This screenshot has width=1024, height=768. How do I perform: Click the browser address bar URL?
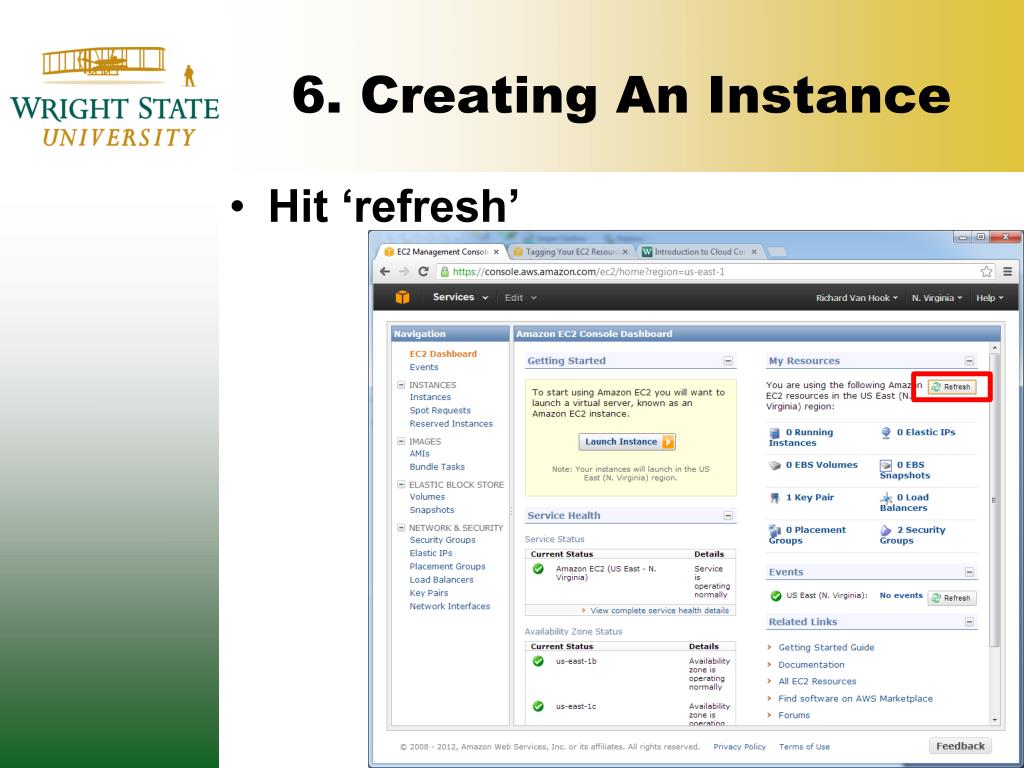coord(588,272)
